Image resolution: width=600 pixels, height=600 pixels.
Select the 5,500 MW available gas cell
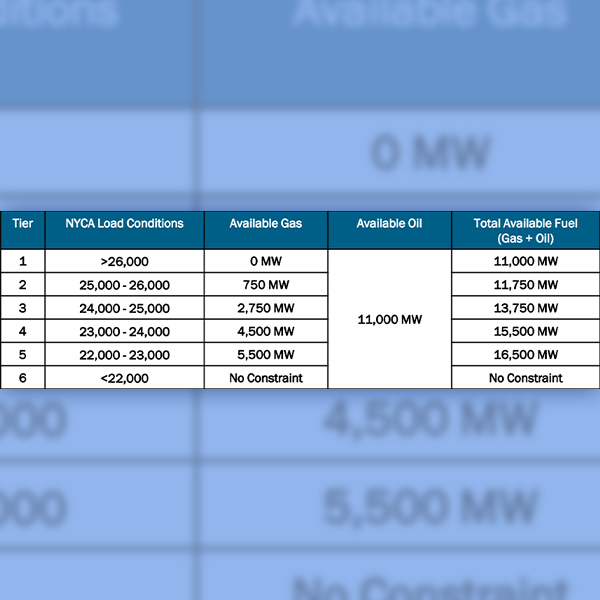click(265, 355)
